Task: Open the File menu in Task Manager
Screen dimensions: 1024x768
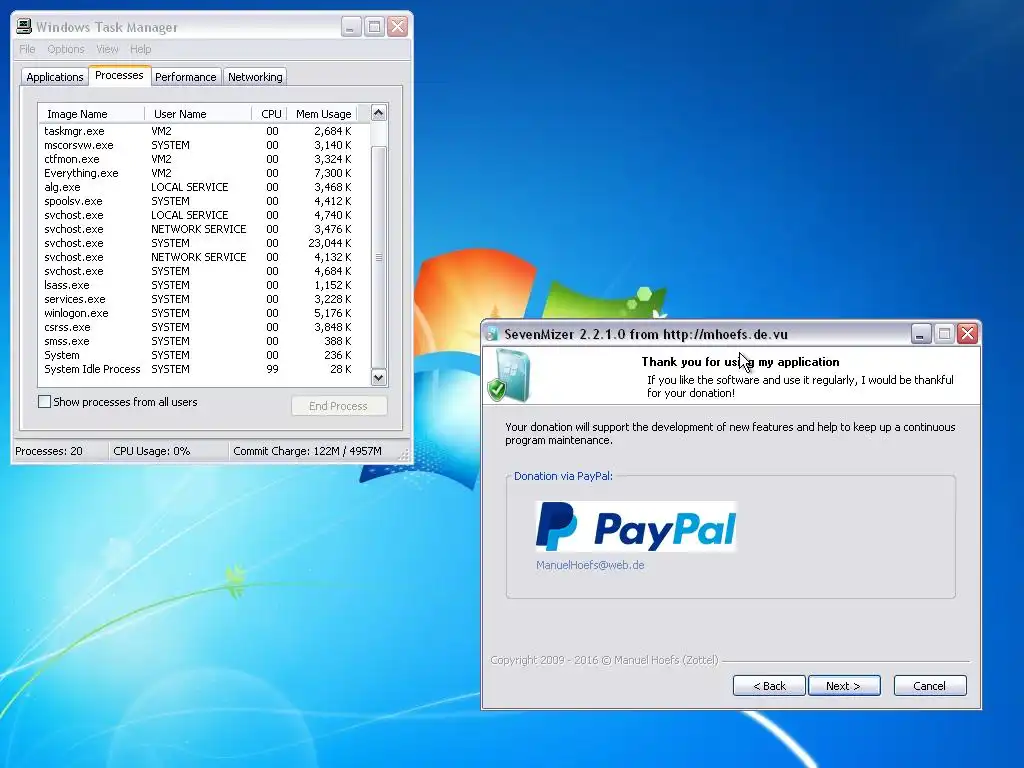Action: 27,49
